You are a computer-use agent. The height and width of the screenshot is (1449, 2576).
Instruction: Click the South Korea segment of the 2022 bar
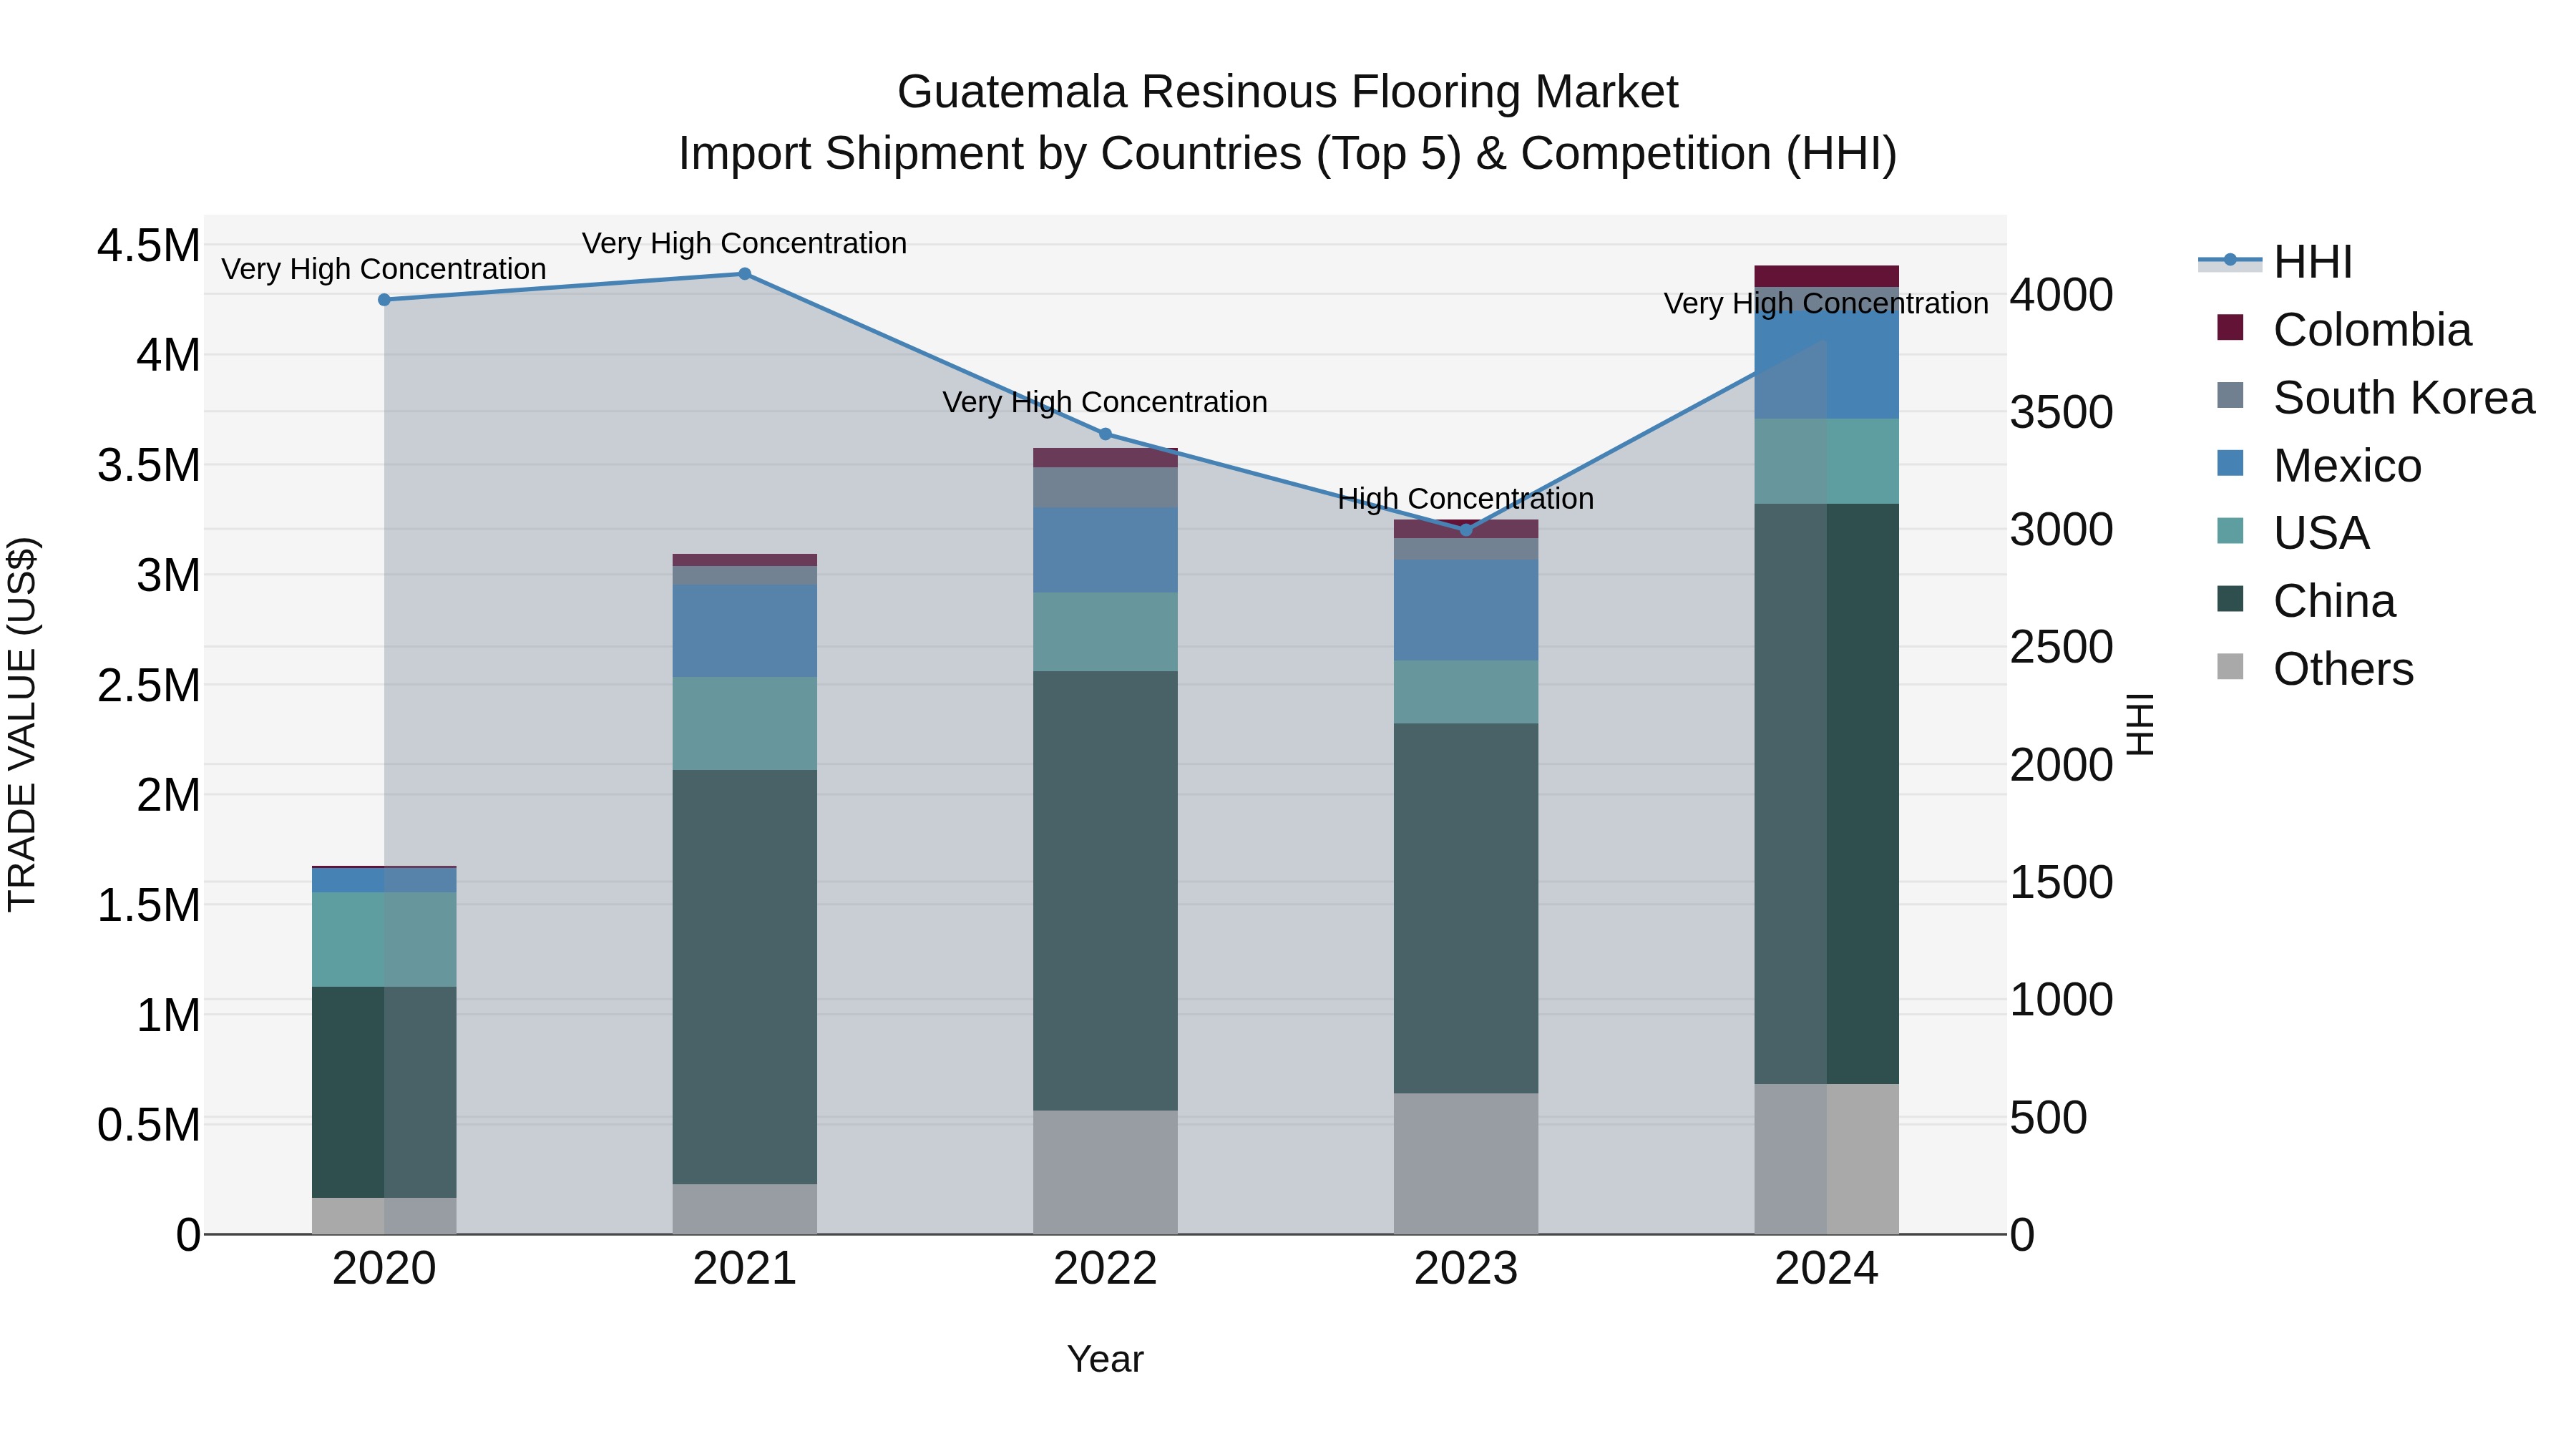[x=1105, y=488]
